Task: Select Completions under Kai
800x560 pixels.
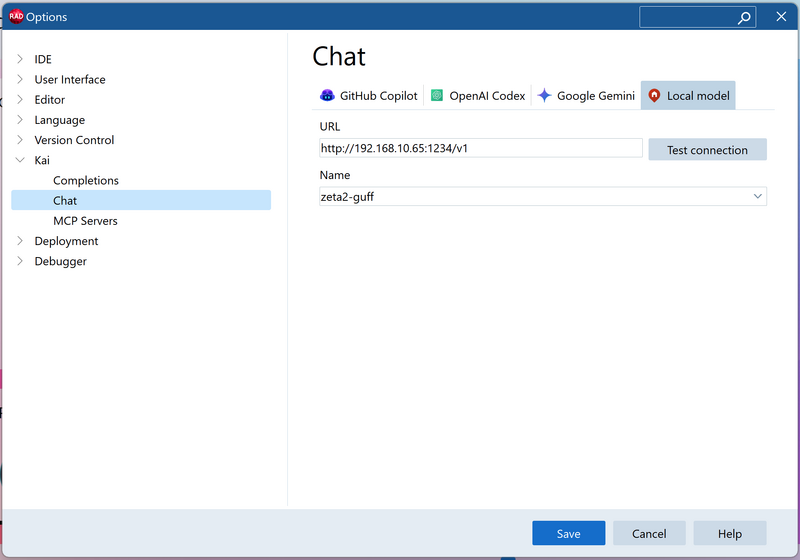Action: coord(86,181)
